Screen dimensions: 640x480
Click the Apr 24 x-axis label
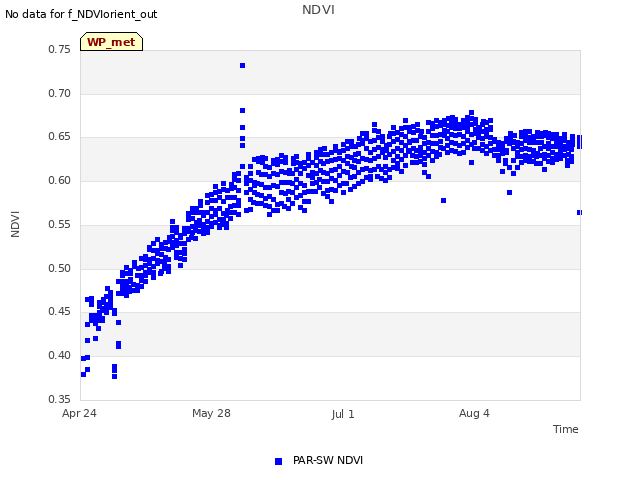(79, 413)
